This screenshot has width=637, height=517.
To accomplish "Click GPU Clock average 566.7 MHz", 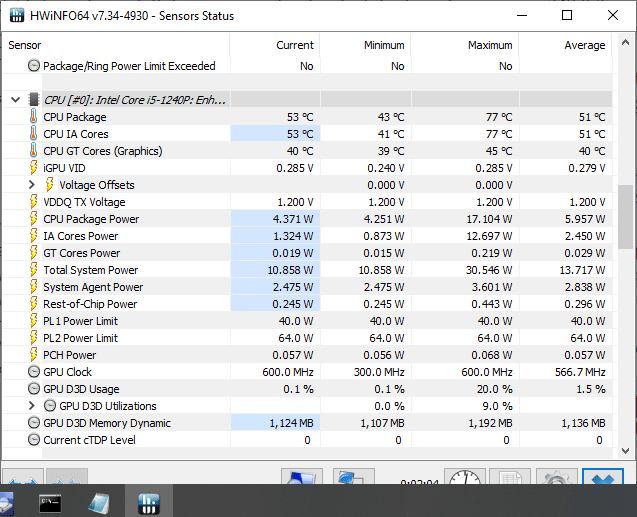I will click(580, 372).
